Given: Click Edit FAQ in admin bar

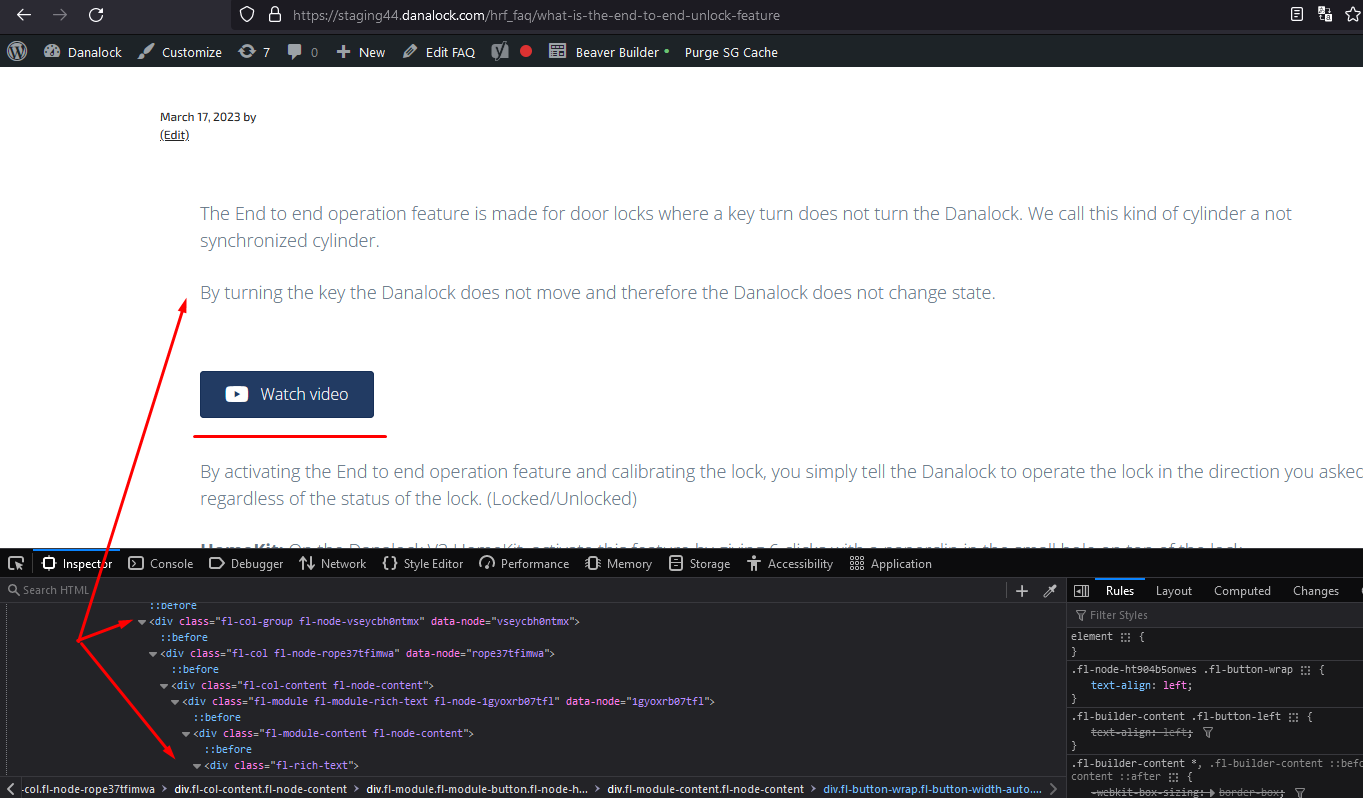Looking at the screenshot, I should 439,52.
